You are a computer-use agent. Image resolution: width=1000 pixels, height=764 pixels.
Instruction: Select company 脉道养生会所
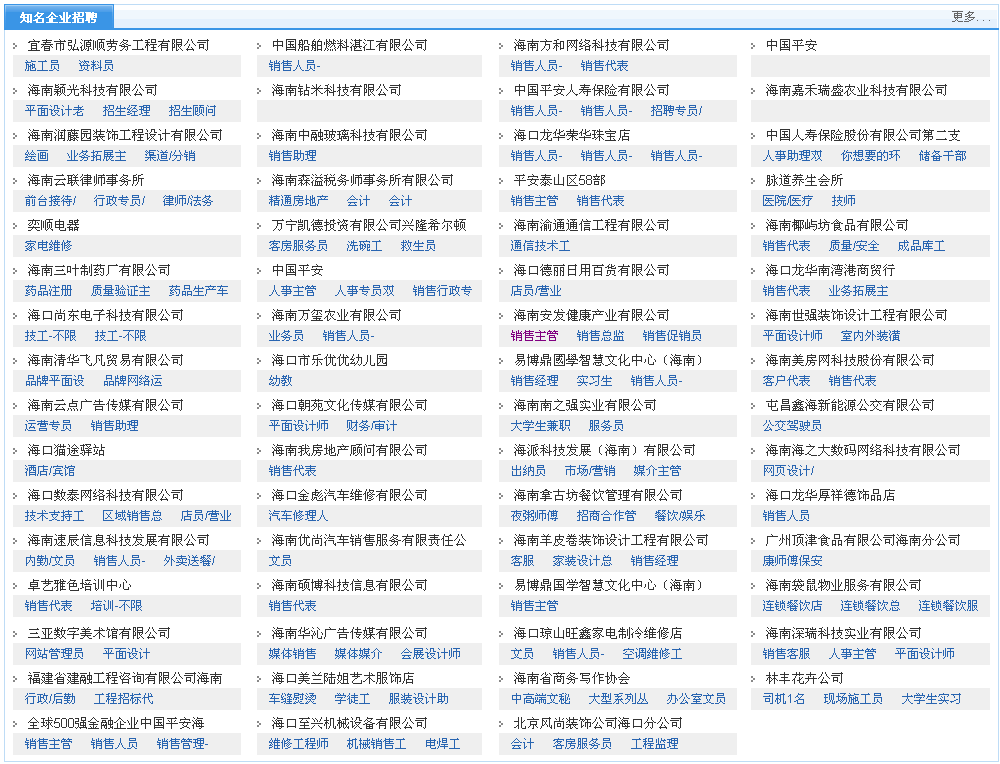804,180
